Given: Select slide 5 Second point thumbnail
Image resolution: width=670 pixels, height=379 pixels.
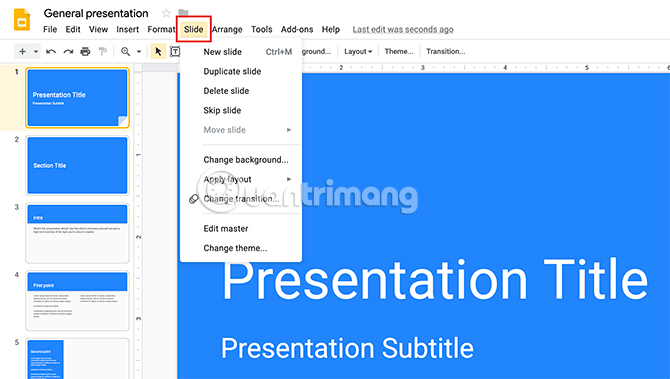Looking at the screenshot, I should pyautogui.click(x=77, y=359).
